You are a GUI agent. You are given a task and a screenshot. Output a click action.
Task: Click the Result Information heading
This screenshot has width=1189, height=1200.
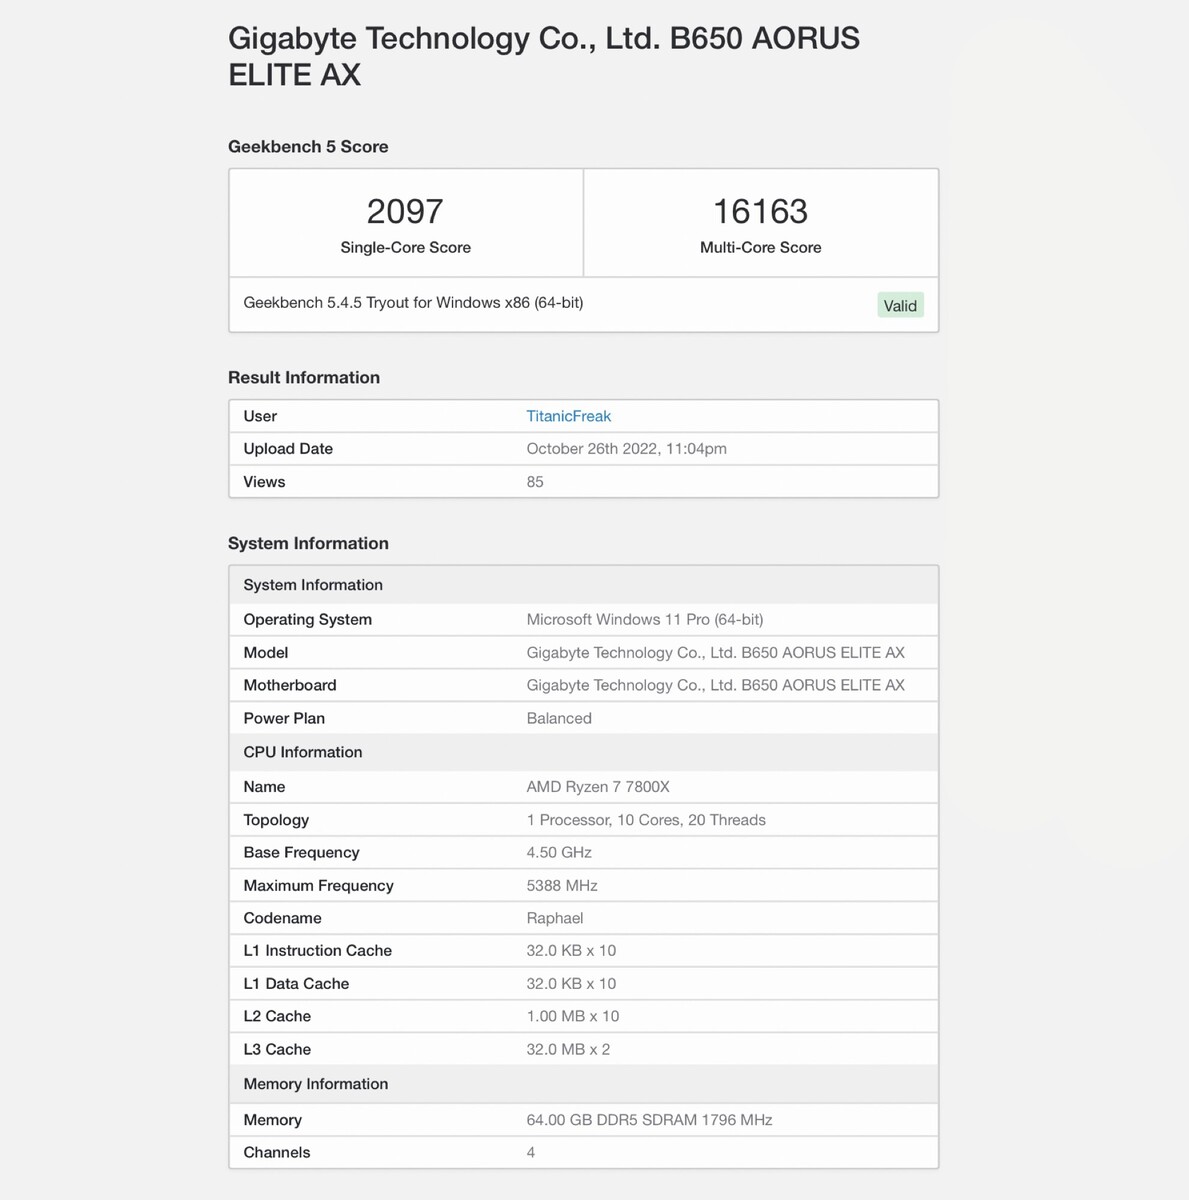pyautogui.click(x=304, y=378)
